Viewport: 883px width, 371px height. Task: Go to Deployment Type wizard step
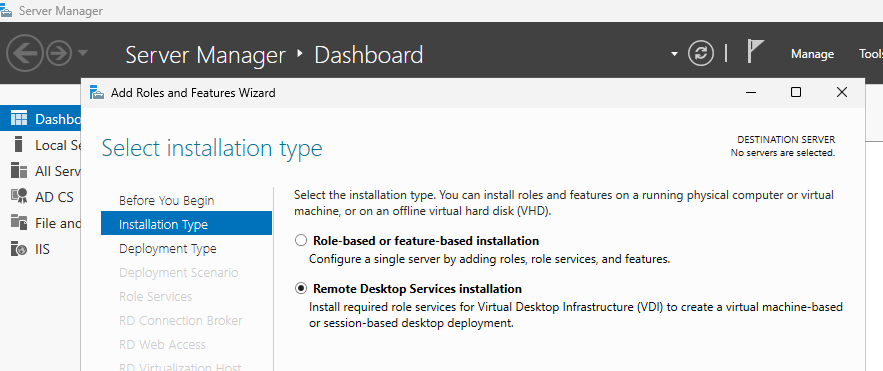[168, 248]
